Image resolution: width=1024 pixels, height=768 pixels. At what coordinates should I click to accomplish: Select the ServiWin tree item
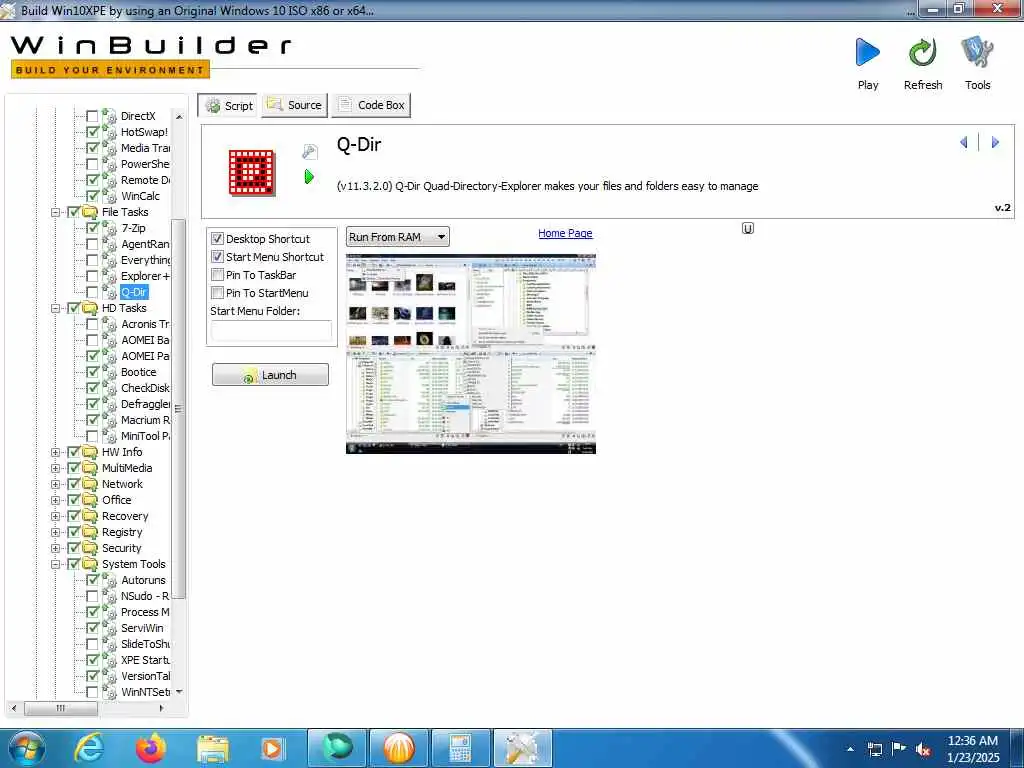[x=142, y=628]
